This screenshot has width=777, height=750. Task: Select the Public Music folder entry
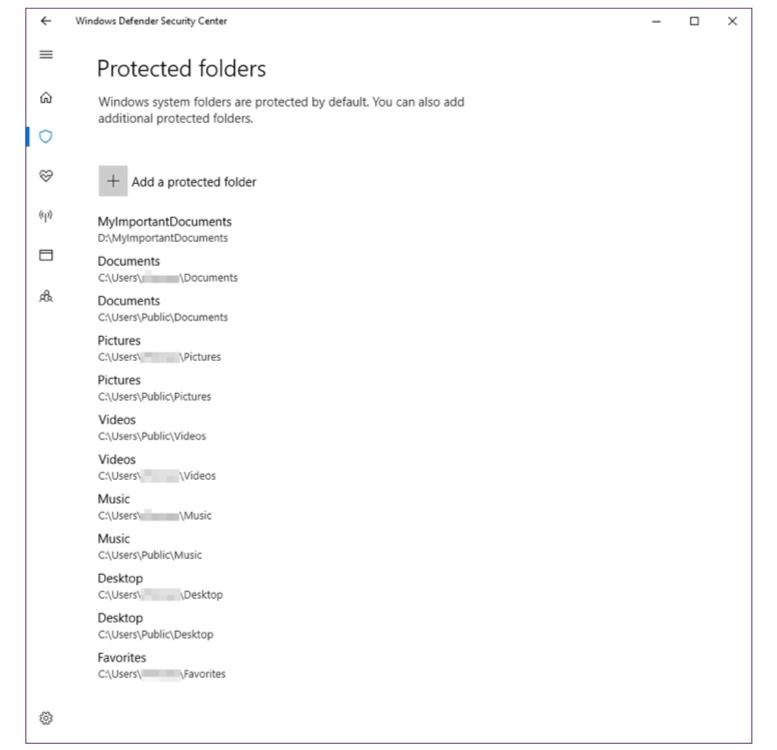click(150, 546)
